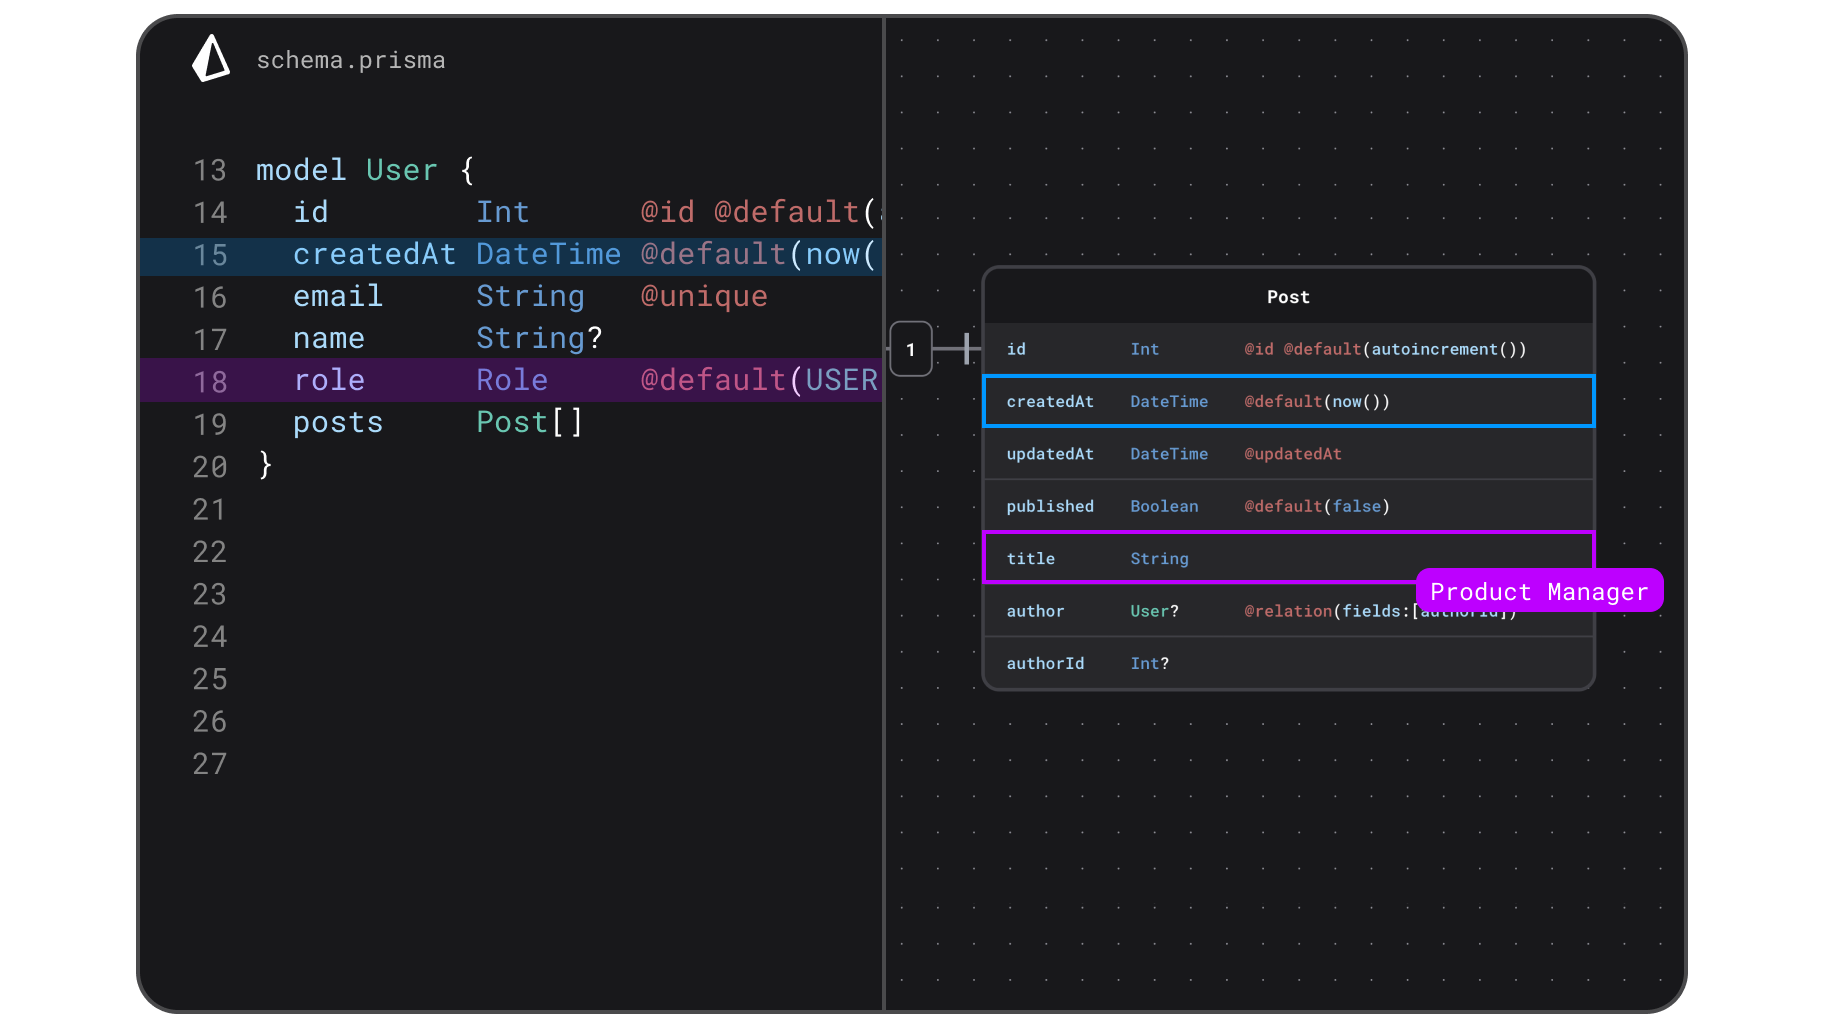Click the Post table header
The height and width of the screenshot is (1028, 1824).
(x=1288, y=296)
